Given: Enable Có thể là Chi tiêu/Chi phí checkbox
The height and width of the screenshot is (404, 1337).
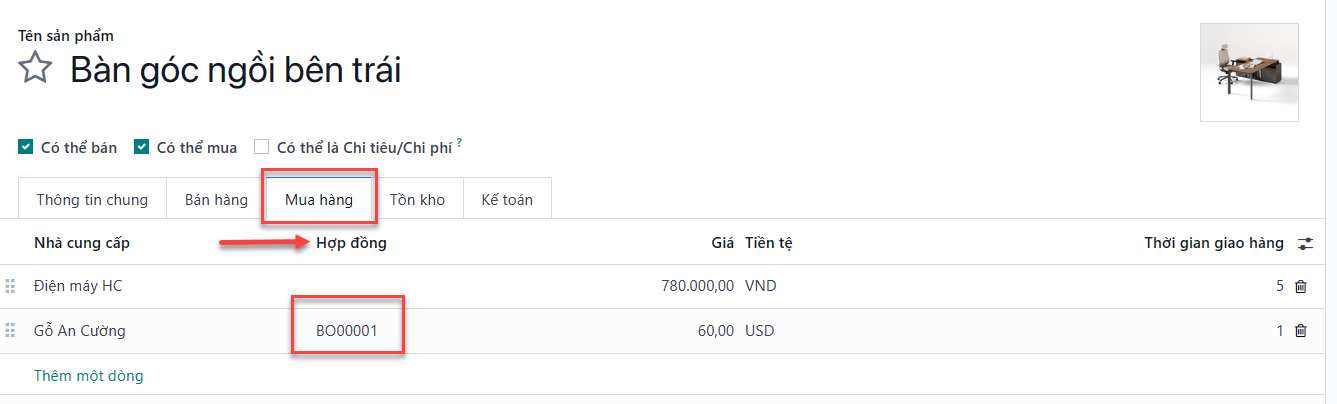Looking at the screenshot, I should pyautogui.click(x=261, y=147).
